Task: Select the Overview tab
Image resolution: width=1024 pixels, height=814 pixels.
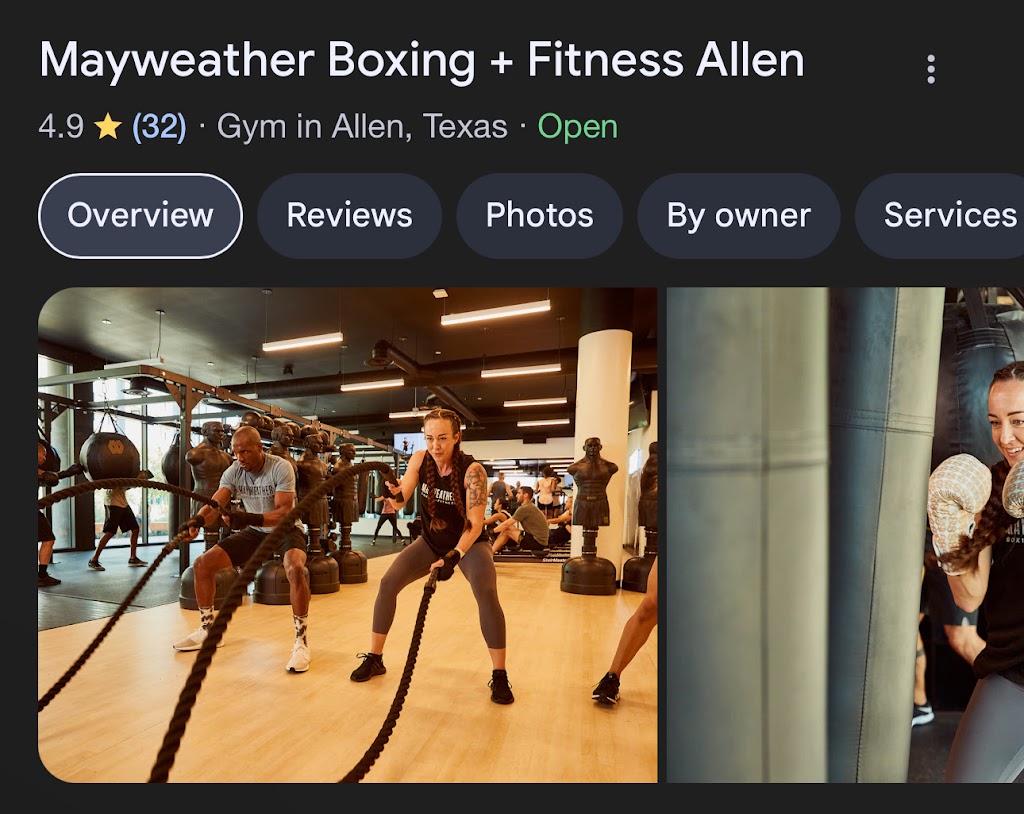Action: pos(140,216)
